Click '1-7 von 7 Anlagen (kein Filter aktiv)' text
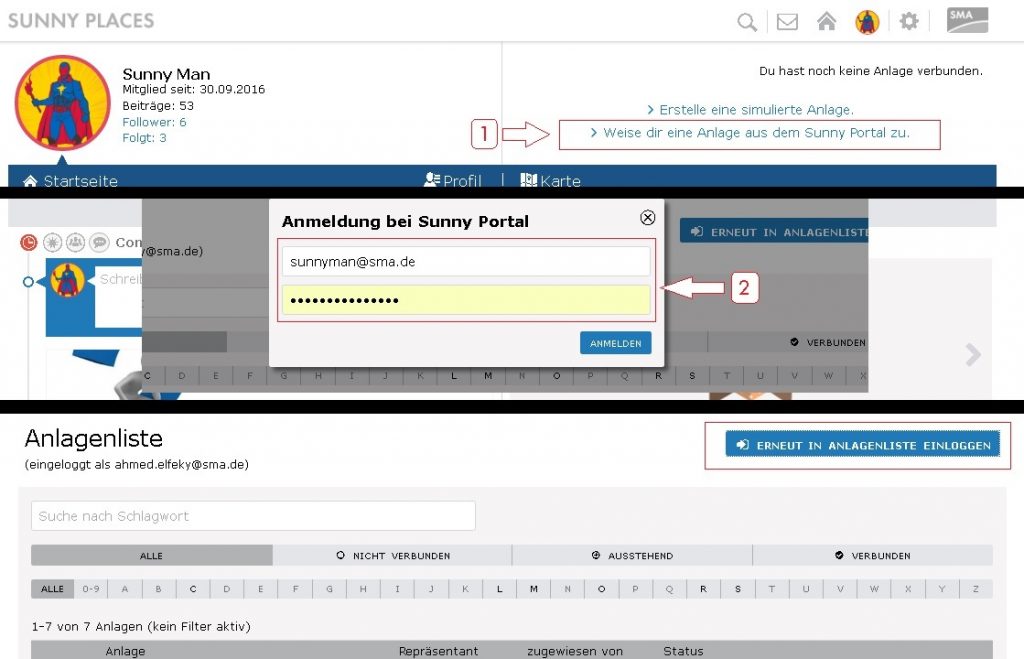The image size is (1024, 659). [x=141, y=626]
